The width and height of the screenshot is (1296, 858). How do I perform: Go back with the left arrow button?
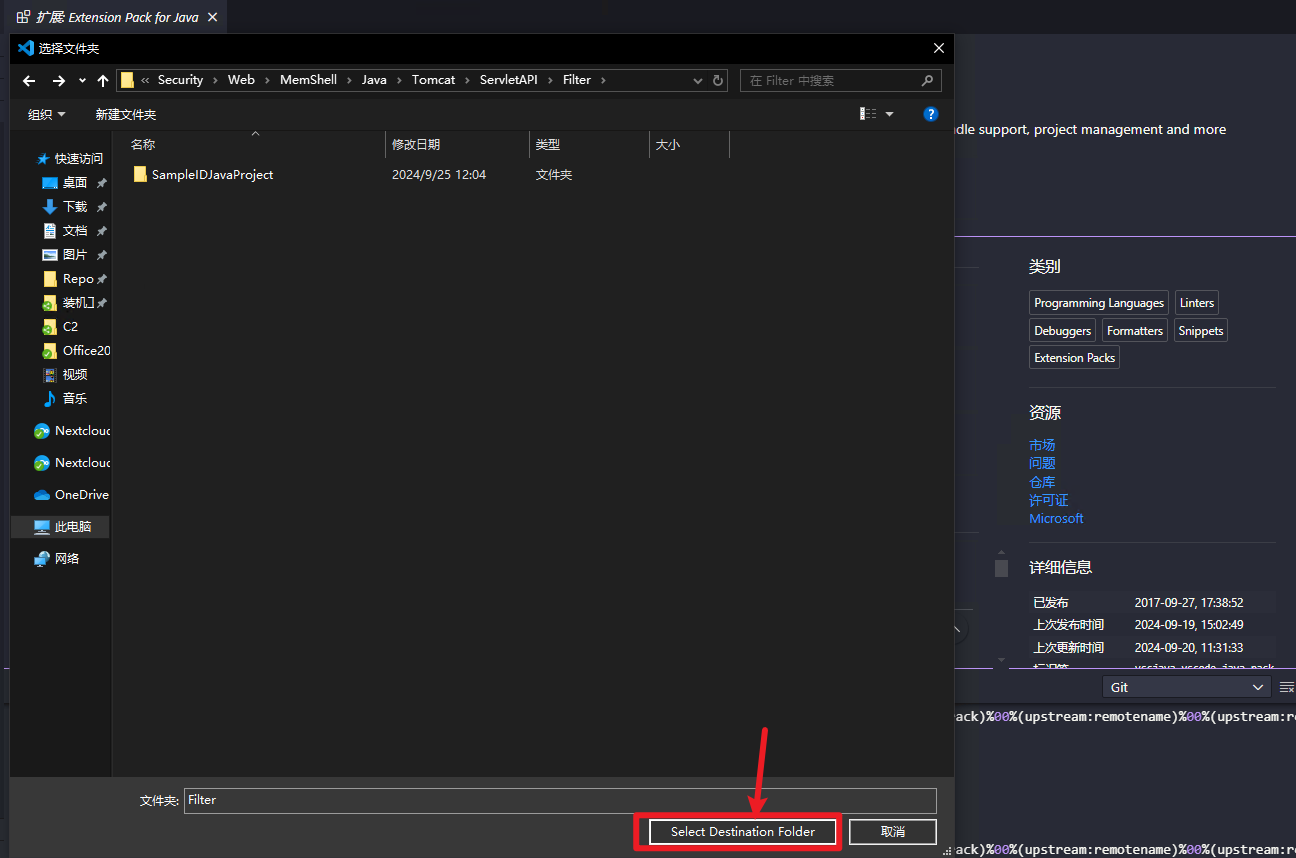coord(29,81)
